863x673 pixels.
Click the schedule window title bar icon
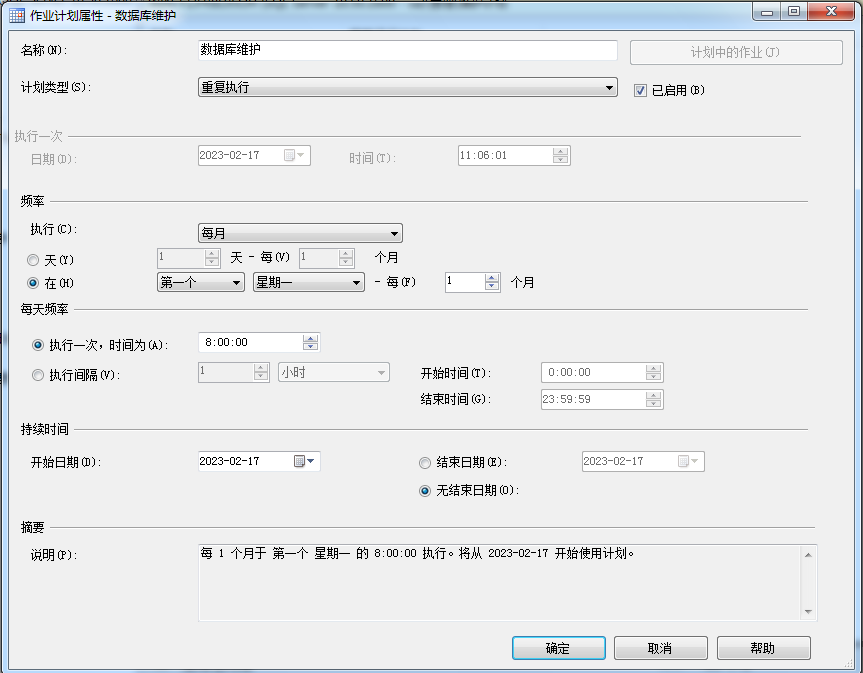[17, 15]
